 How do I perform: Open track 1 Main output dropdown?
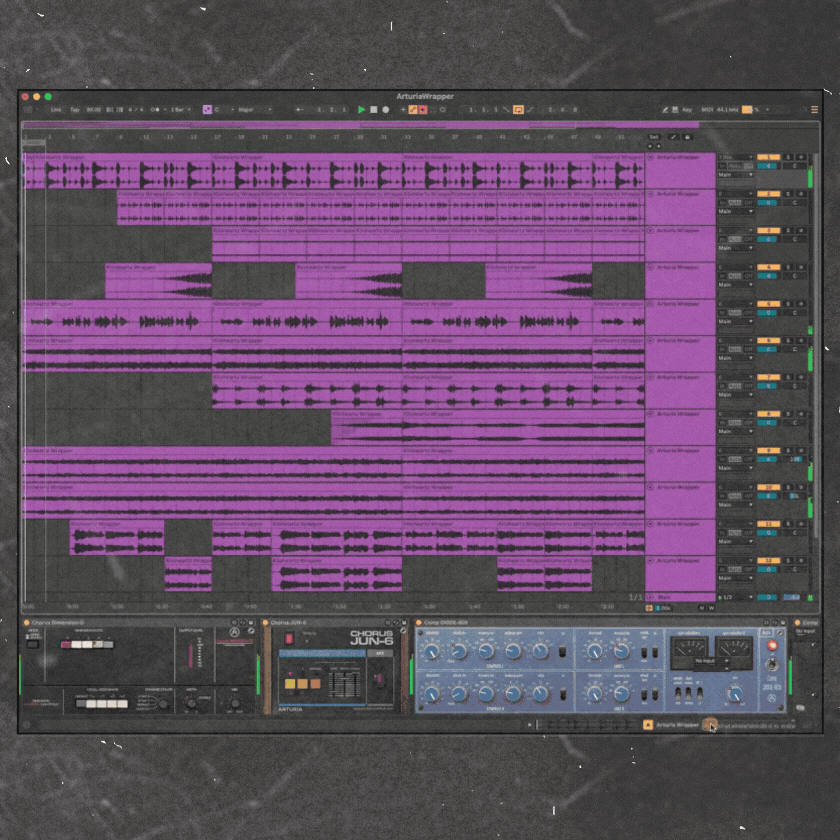pyautogui.click(x=736, y=175)
